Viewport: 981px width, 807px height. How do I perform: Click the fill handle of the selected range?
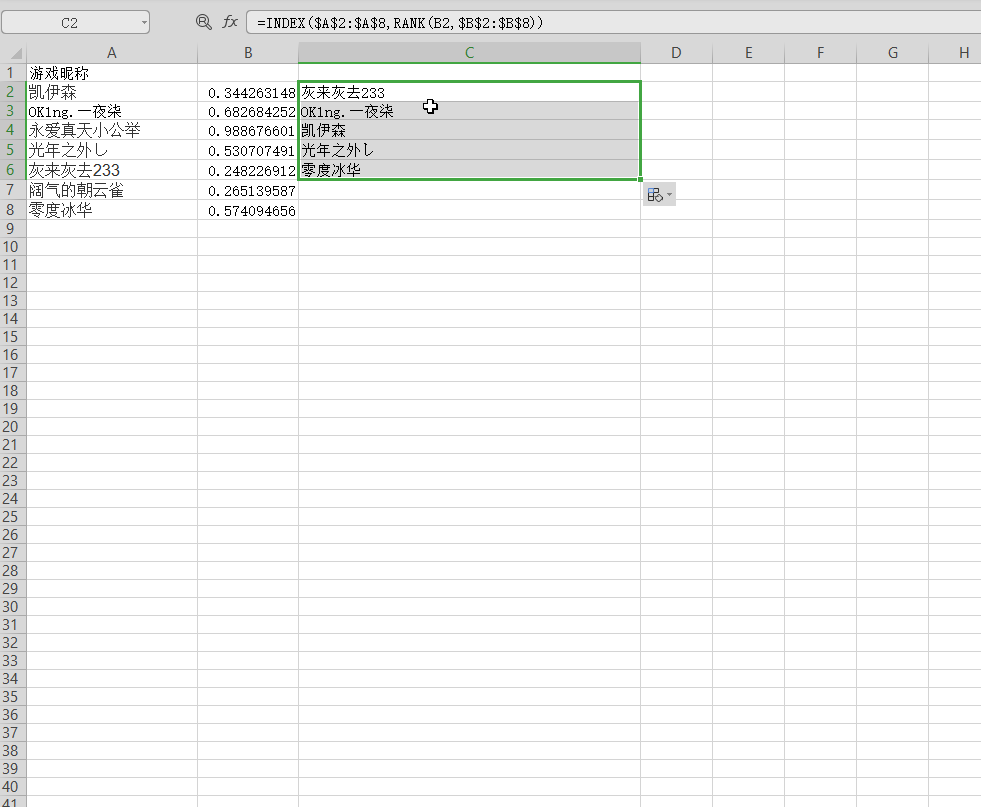point(640,180)
